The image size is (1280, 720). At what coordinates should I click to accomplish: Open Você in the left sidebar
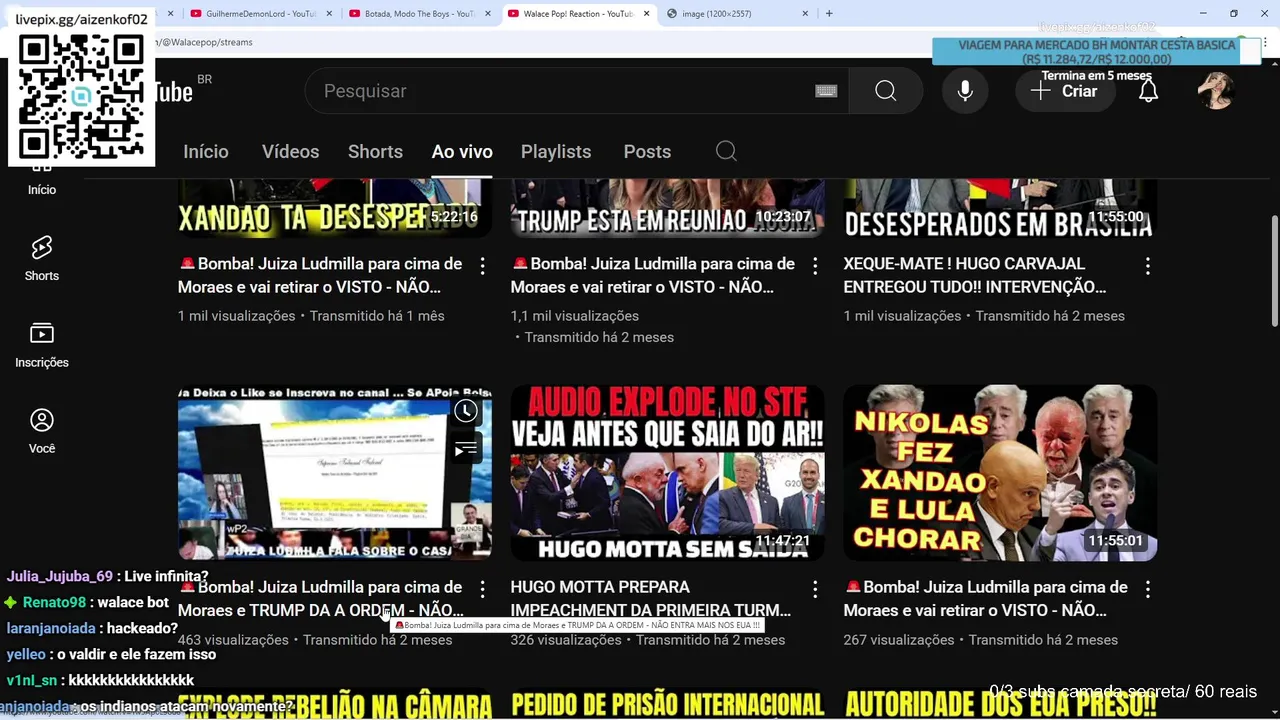[42, 432]
